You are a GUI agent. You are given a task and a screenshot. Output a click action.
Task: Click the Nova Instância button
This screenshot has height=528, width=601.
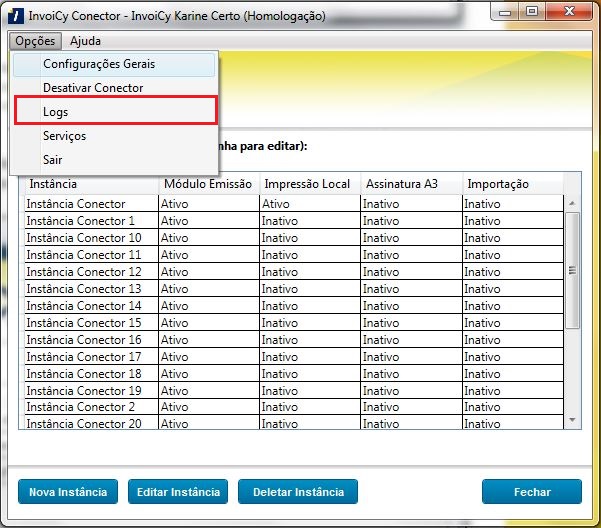click(x=68, y=492)
